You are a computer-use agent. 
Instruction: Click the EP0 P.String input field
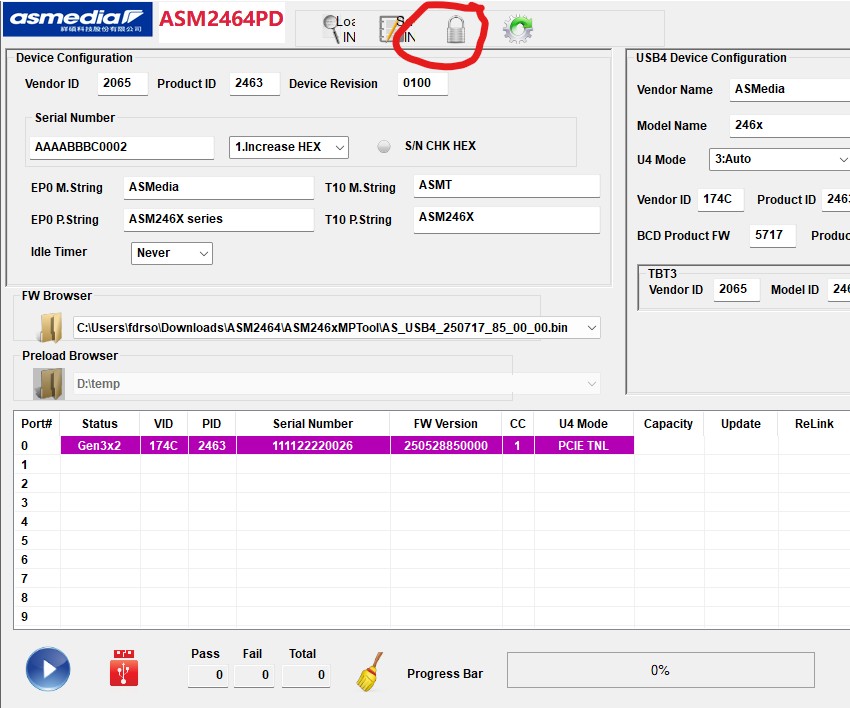click(218, 219)
